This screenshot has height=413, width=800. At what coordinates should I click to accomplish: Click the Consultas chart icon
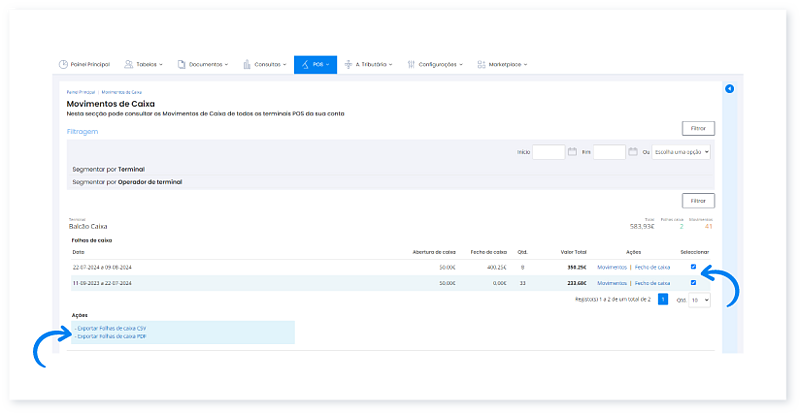[246, 64]
